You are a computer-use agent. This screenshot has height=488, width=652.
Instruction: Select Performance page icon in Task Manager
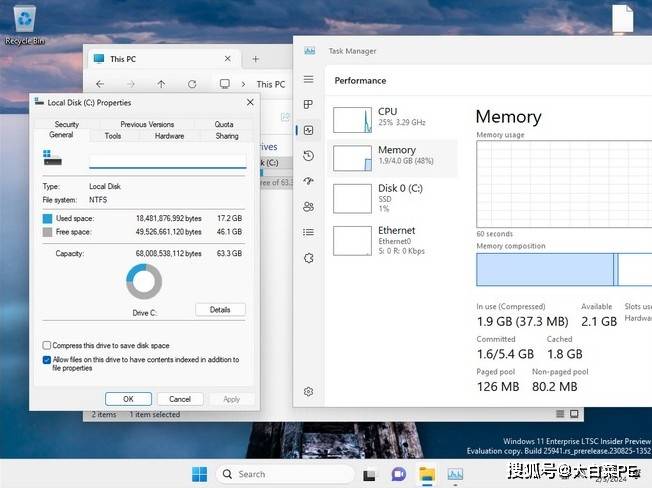coord(309,131)
